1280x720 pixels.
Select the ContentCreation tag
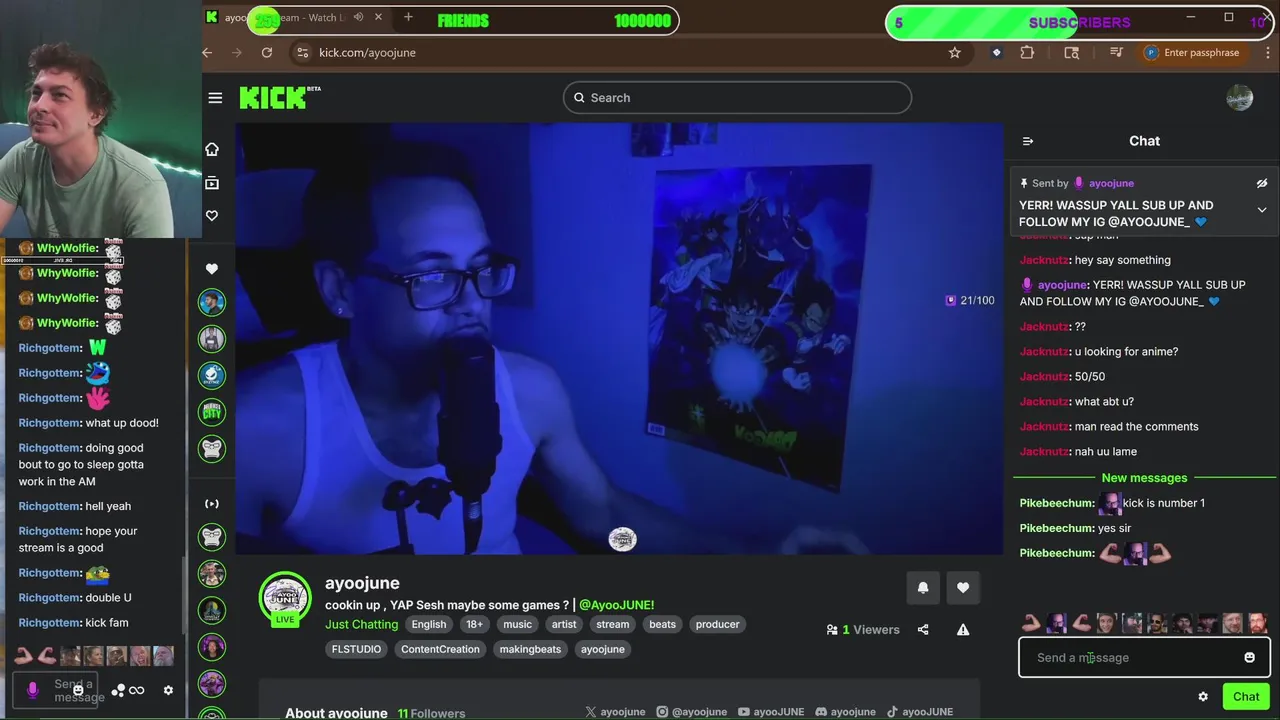click(x=440, y=649)
